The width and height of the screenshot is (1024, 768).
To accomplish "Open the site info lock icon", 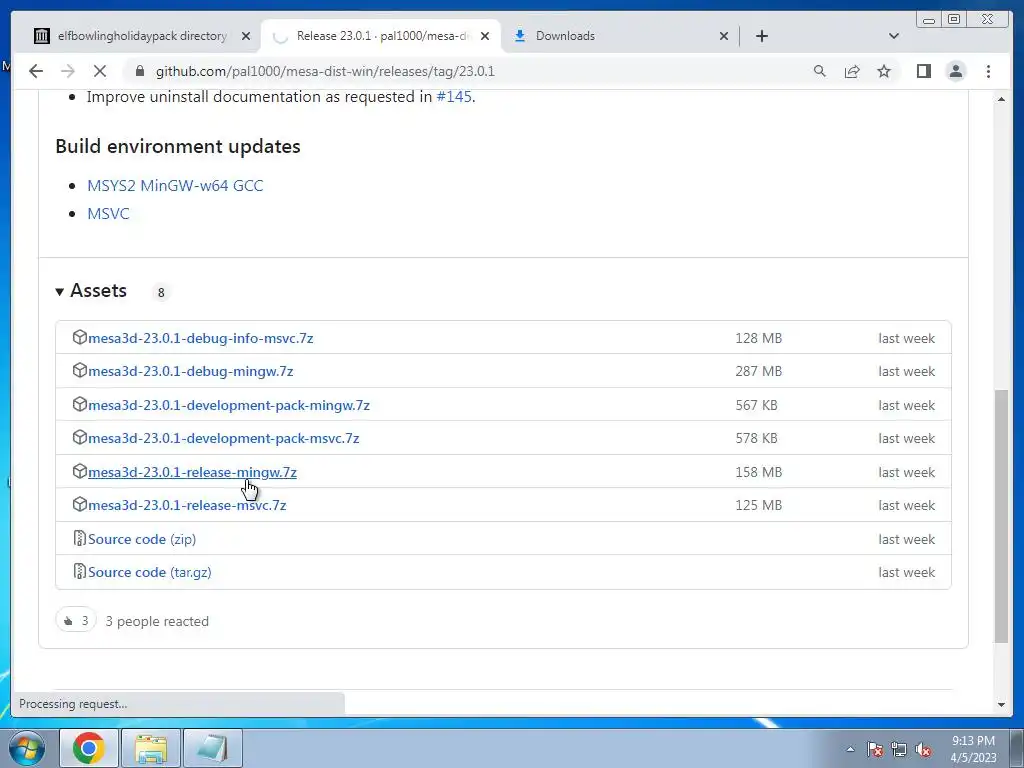I will coord(139,71).
